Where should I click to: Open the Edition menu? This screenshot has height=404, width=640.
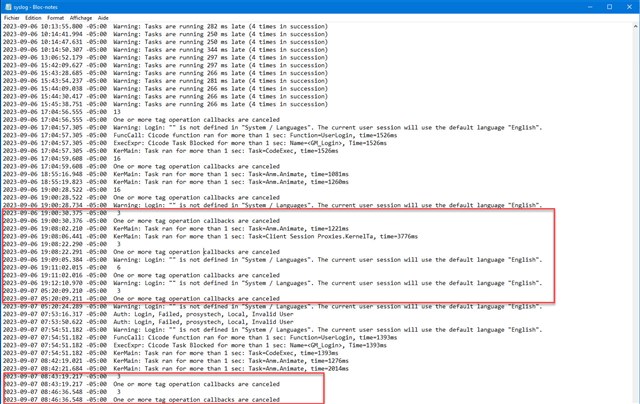tap(35, 17)
